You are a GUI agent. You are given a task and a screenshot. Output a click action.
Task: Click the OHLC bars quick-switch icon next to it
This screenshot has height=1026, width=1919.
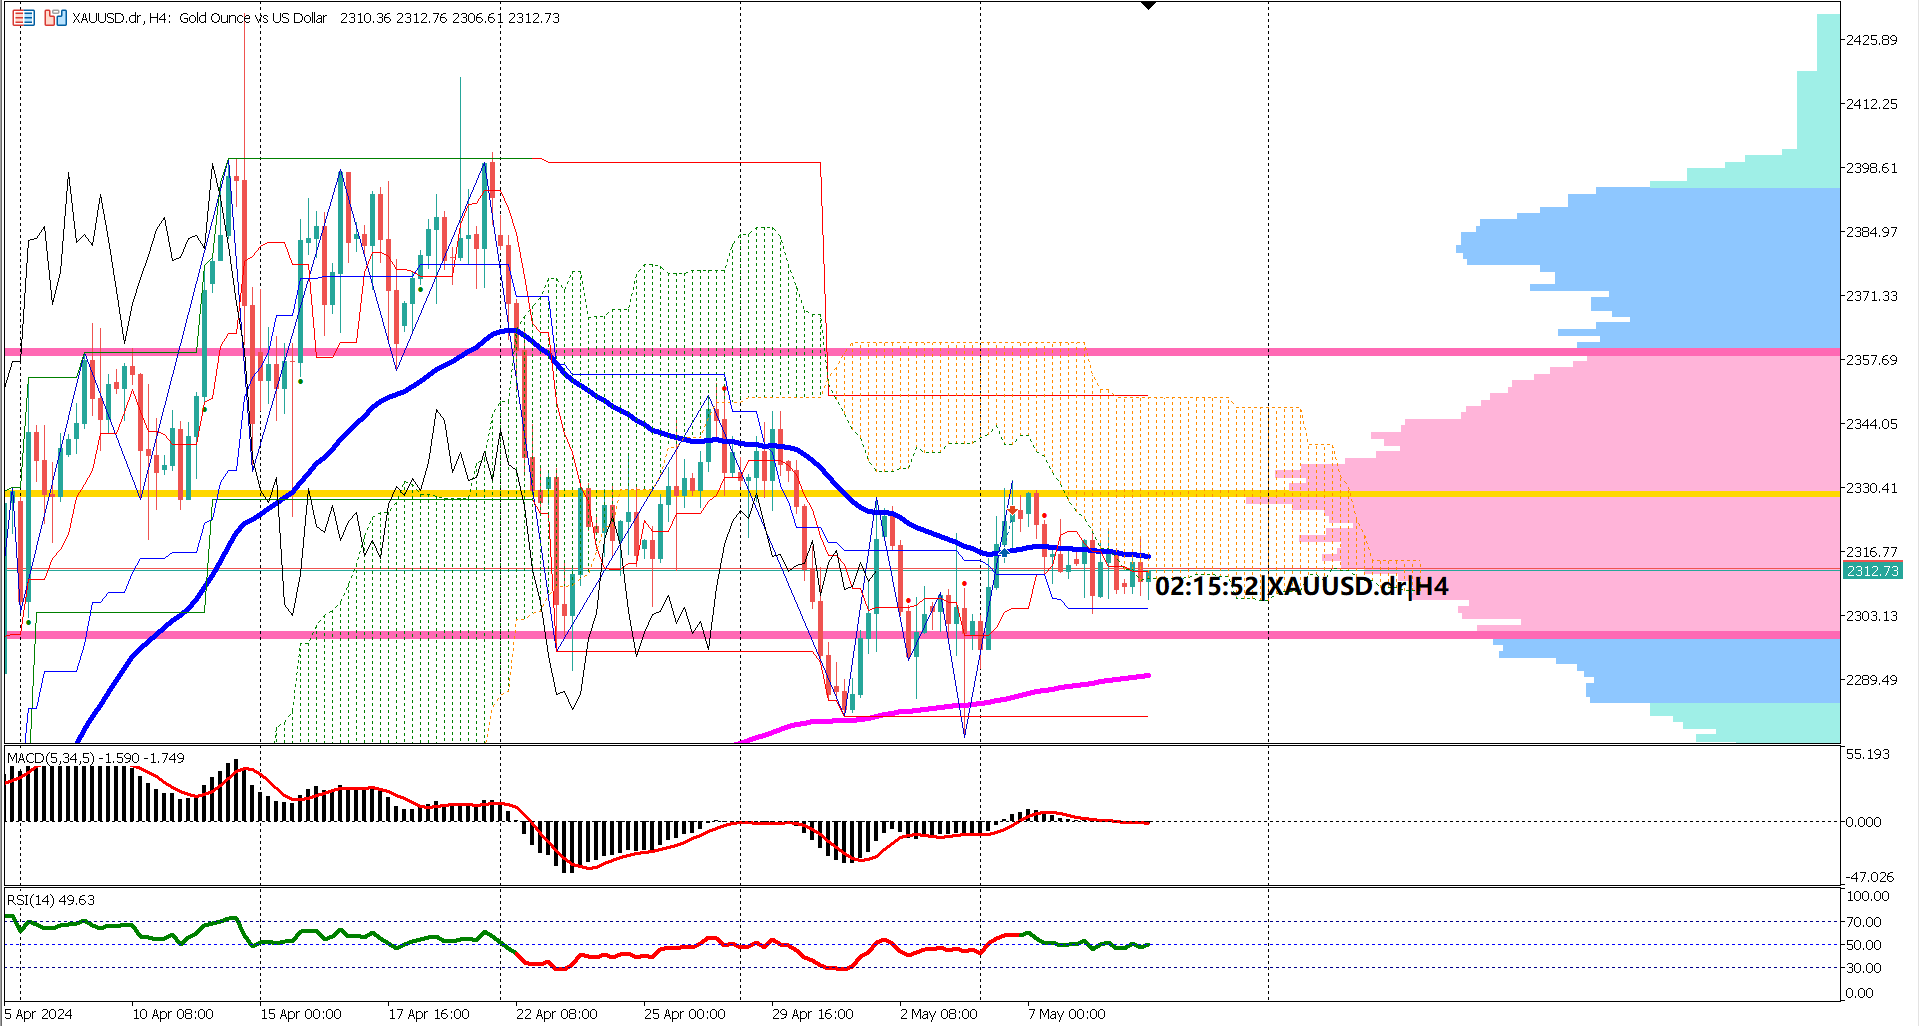[x=54, y=16]
